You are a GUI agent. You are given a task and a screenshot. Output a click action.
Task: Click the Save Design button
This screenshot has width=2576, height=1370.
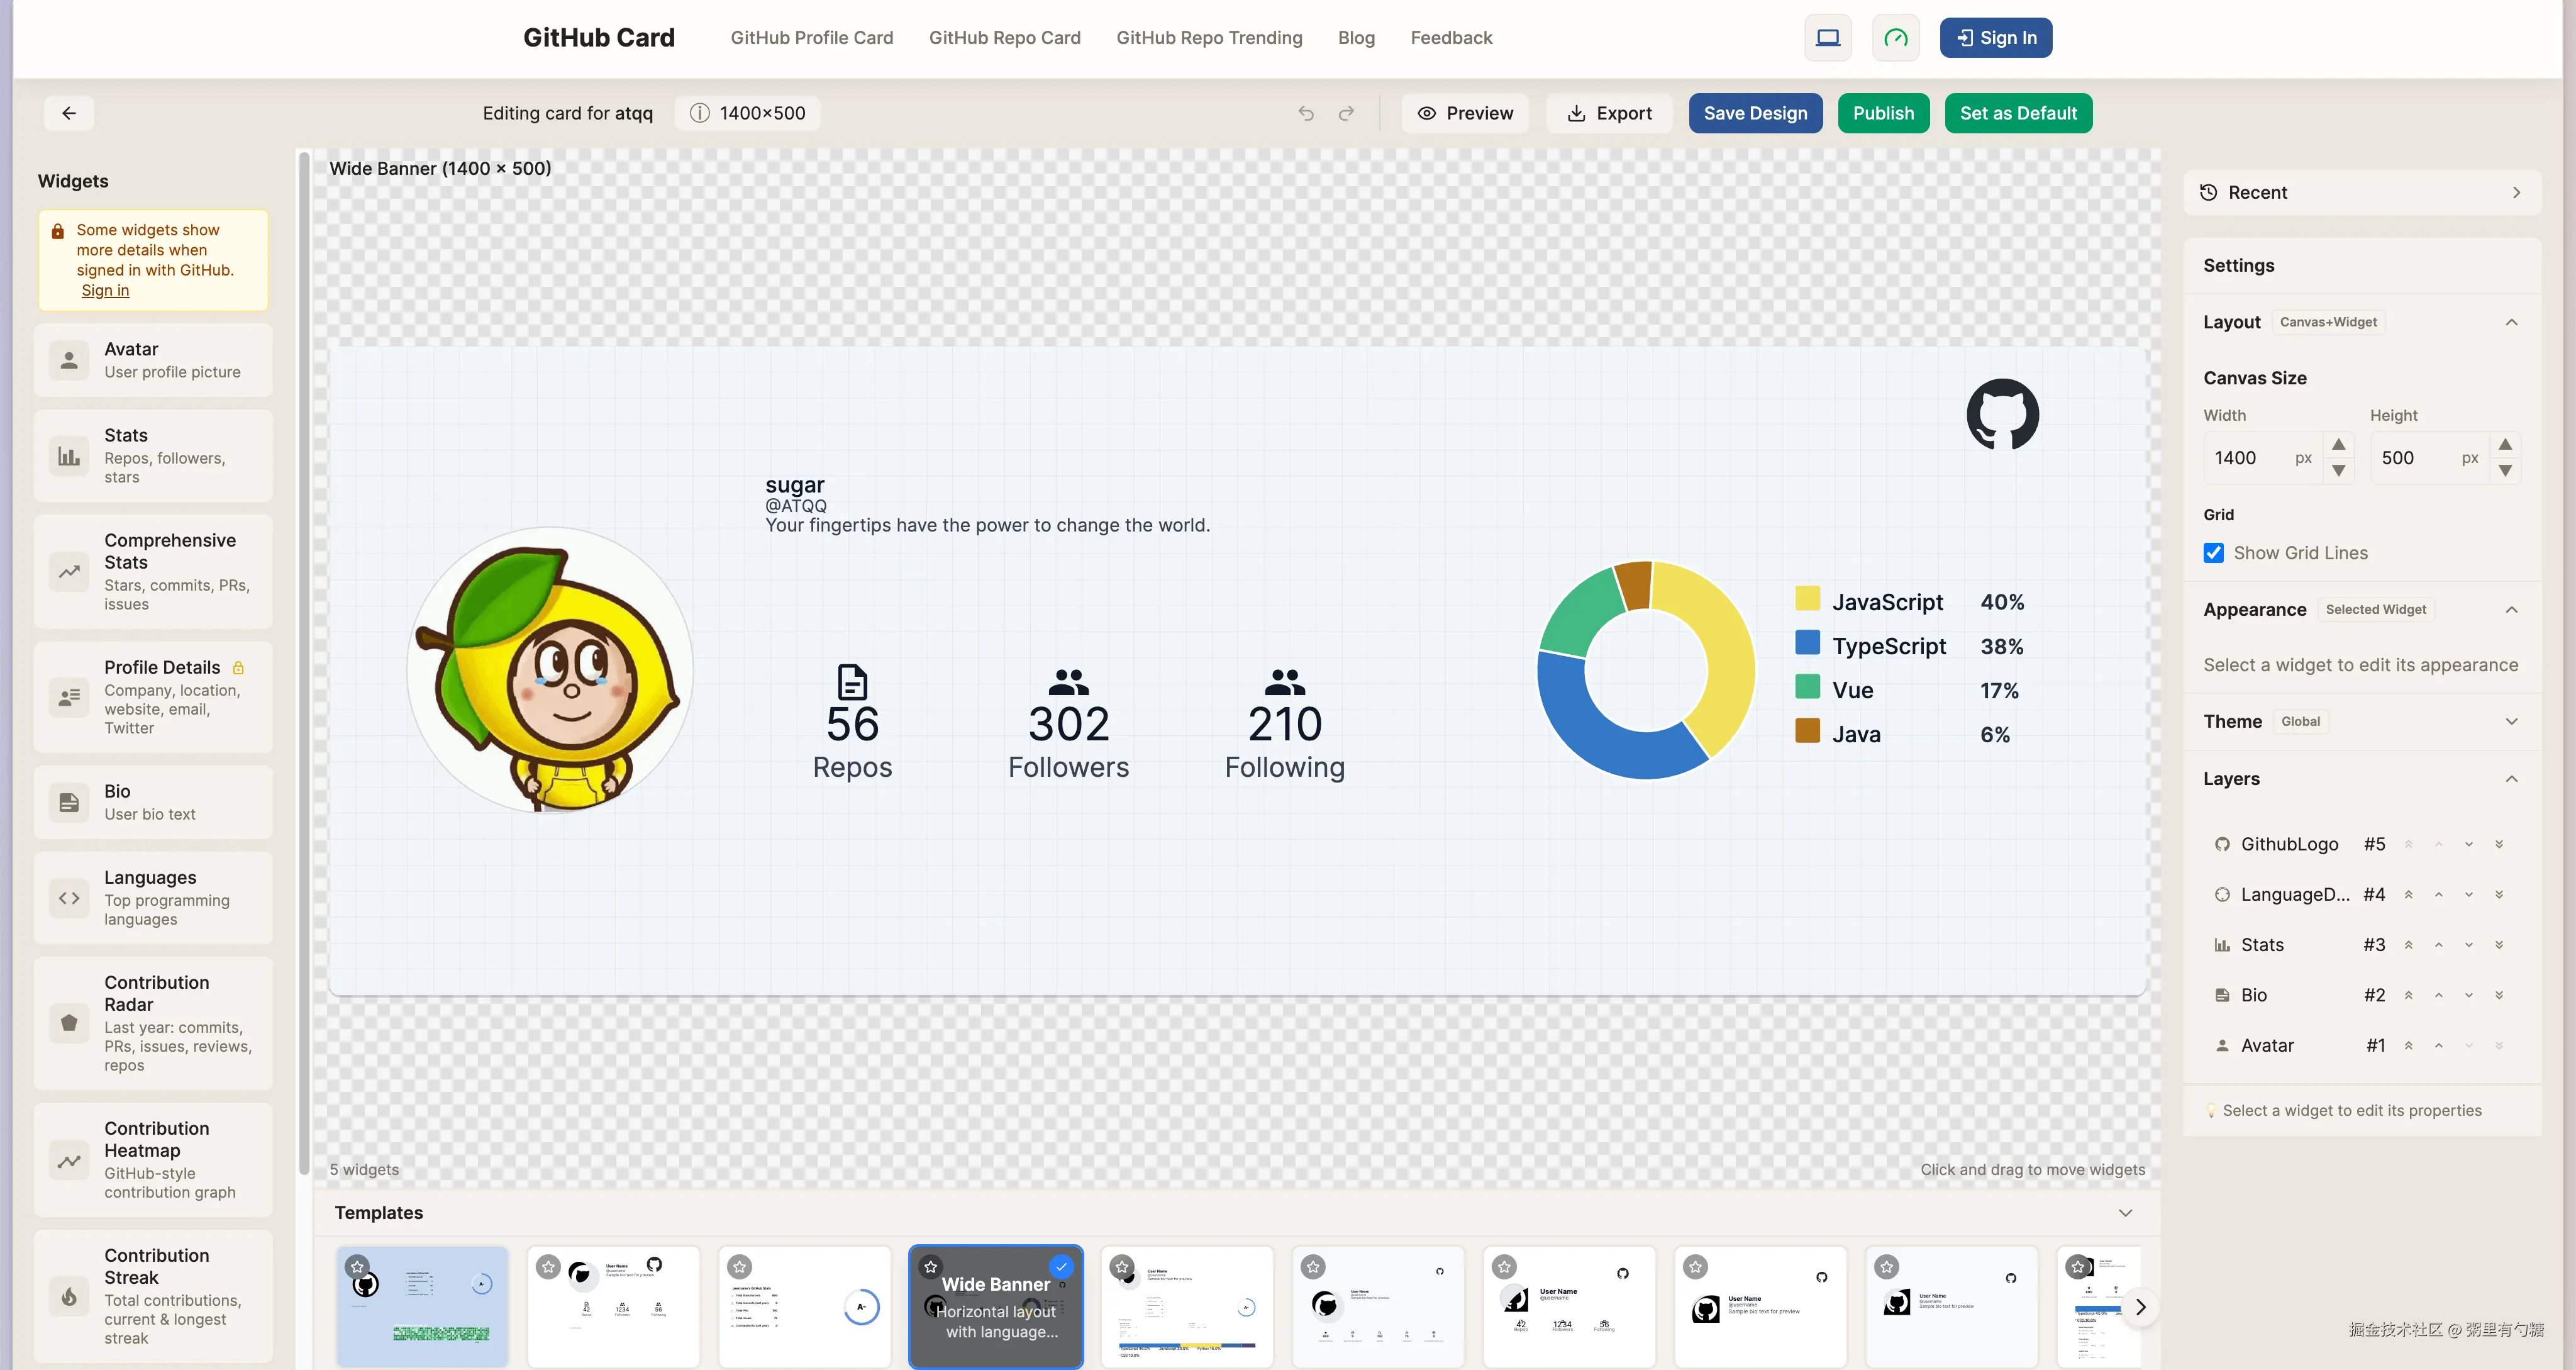[1755, 113]
